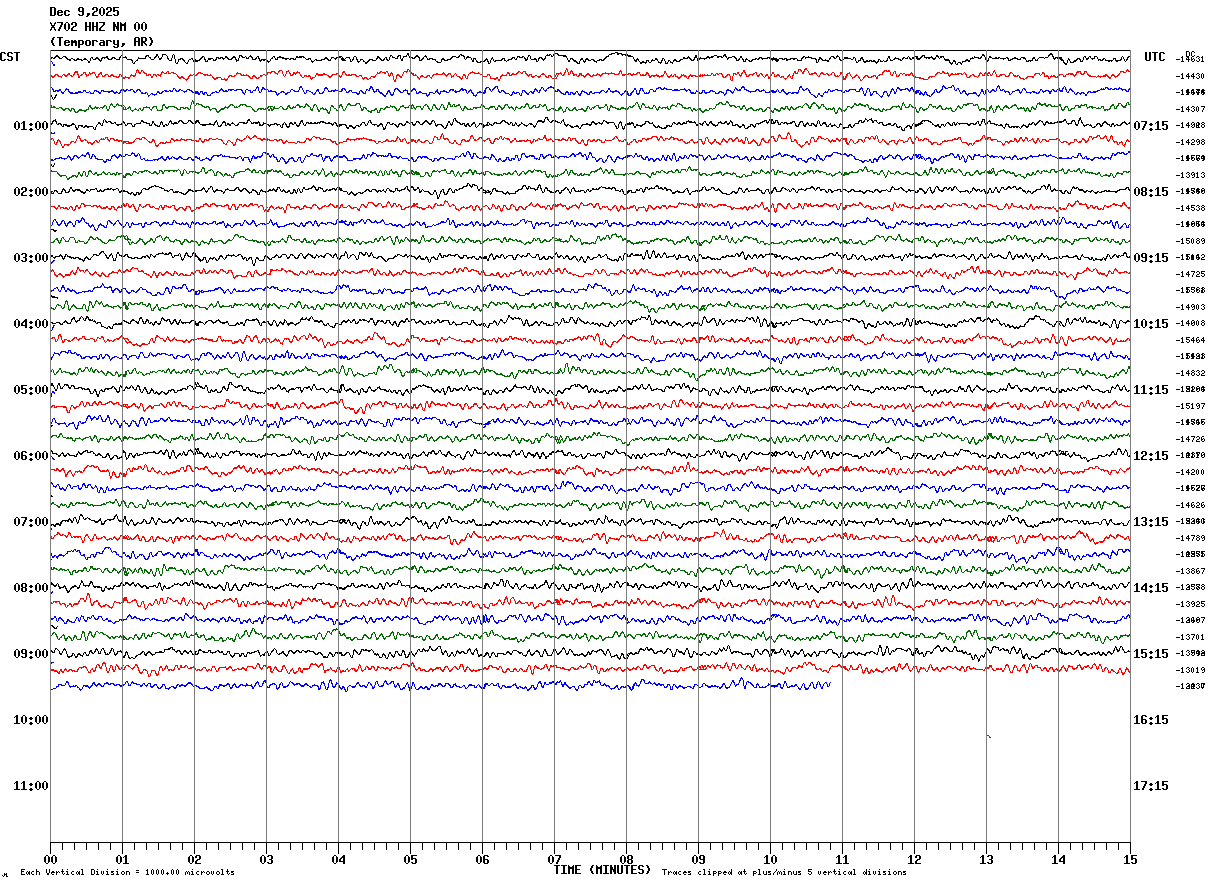Select the 07:00 CST row label
1210x886 pixels.
coord(31,522)
